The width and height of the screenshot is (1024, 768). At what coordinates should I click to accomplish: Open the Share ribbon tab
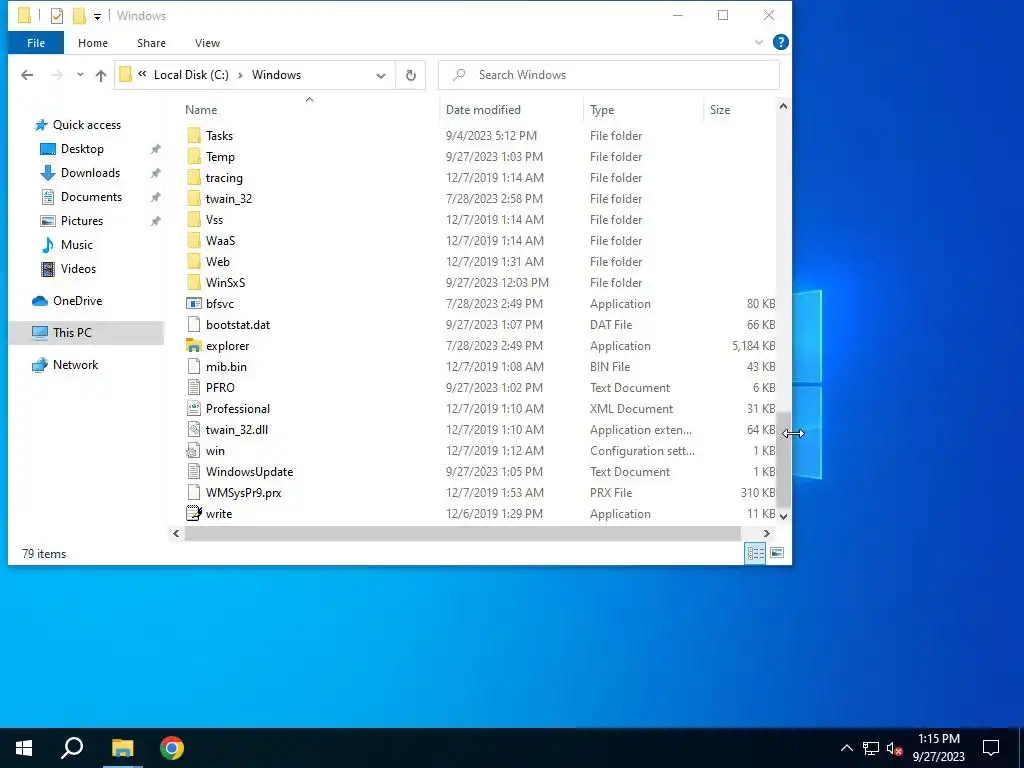tap(151, 43)
